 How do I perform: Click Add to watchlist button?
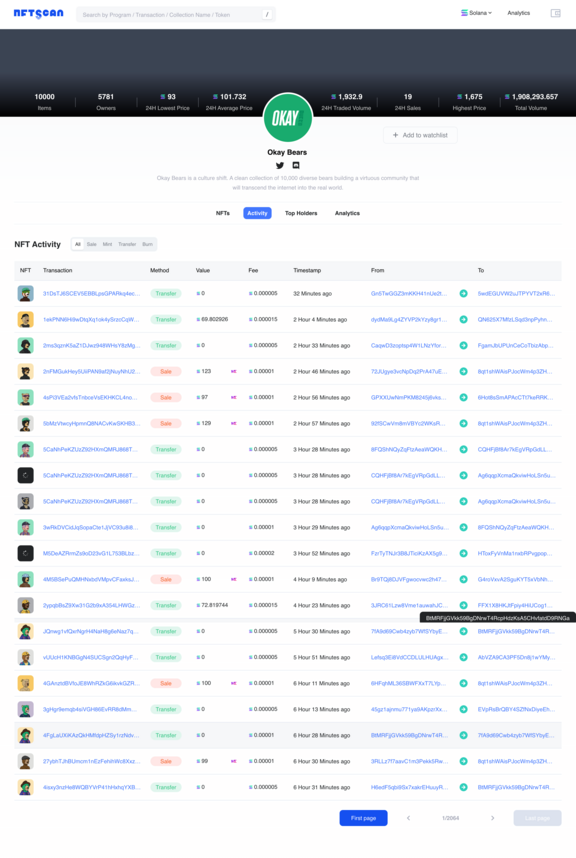(420, 135)
